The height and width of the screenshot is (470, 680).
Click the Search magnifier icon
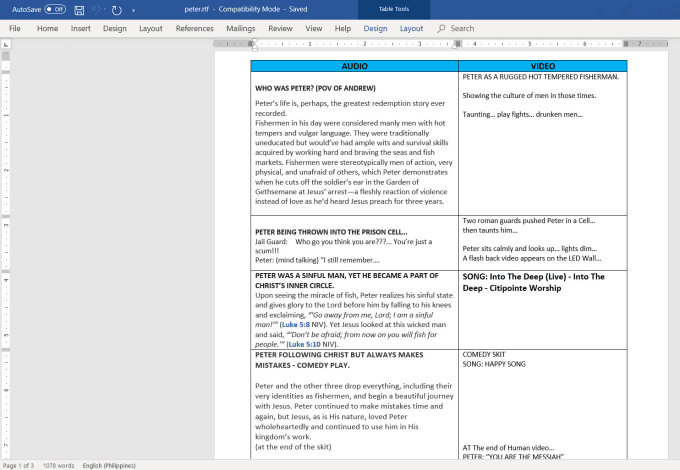(x=441, y=29)
